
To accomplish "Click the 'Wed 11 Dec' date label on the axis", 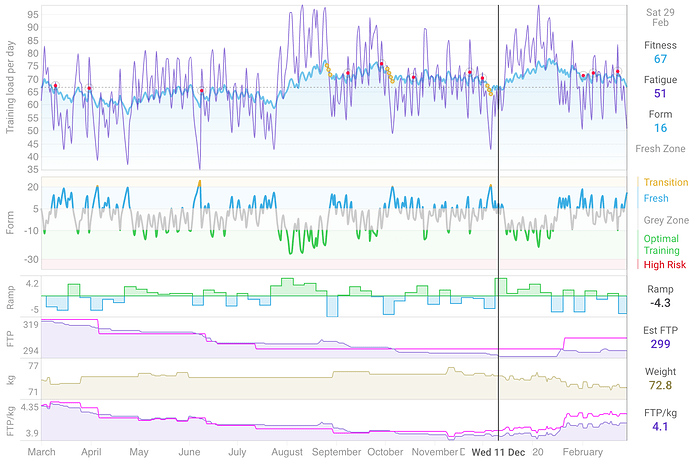I will 498,452.
